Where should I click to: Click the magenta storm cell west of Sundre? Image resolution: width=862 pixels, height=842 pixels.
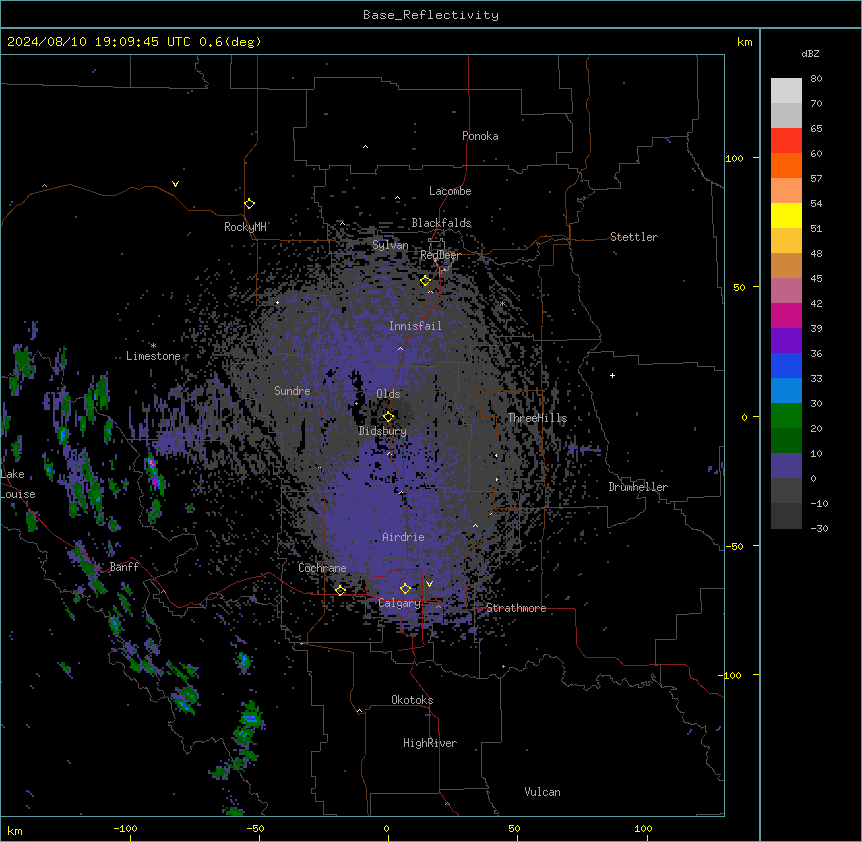(x=154, y=474)
